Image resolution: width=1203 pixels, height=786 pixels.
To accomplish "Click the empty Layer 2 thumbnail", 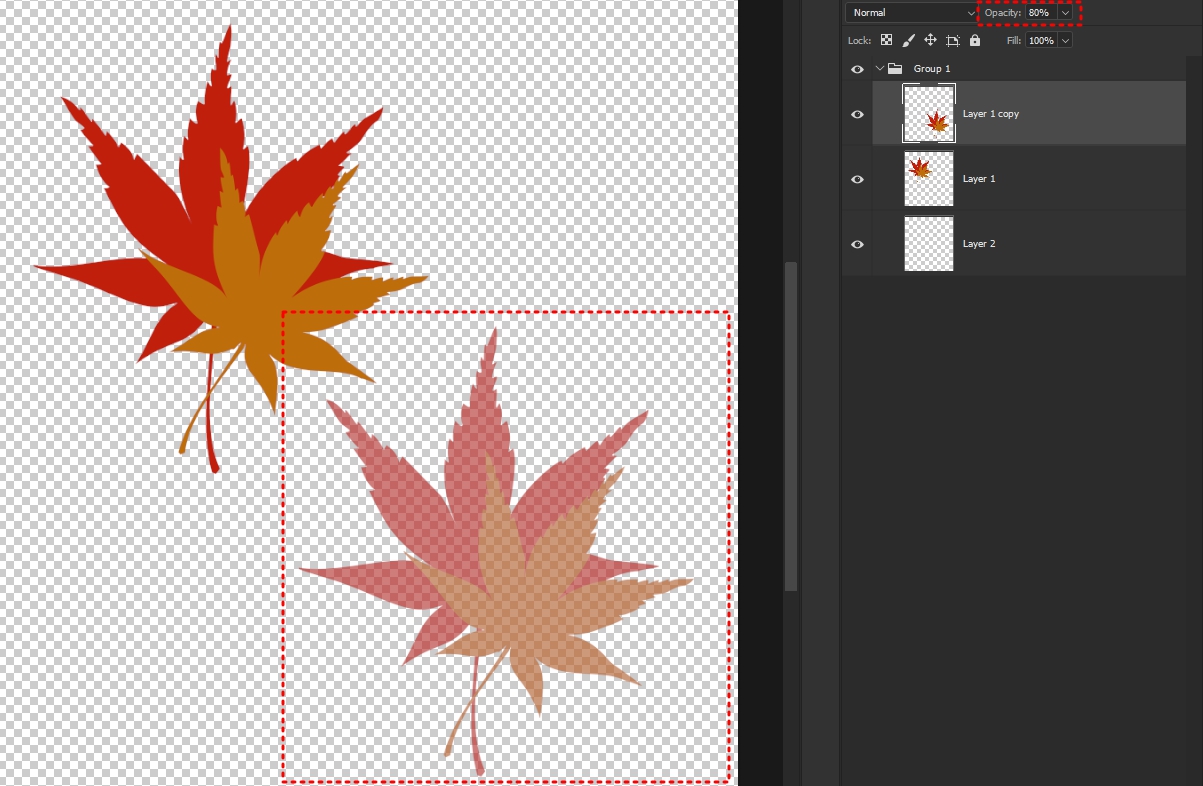I will [x=929, y=244].
